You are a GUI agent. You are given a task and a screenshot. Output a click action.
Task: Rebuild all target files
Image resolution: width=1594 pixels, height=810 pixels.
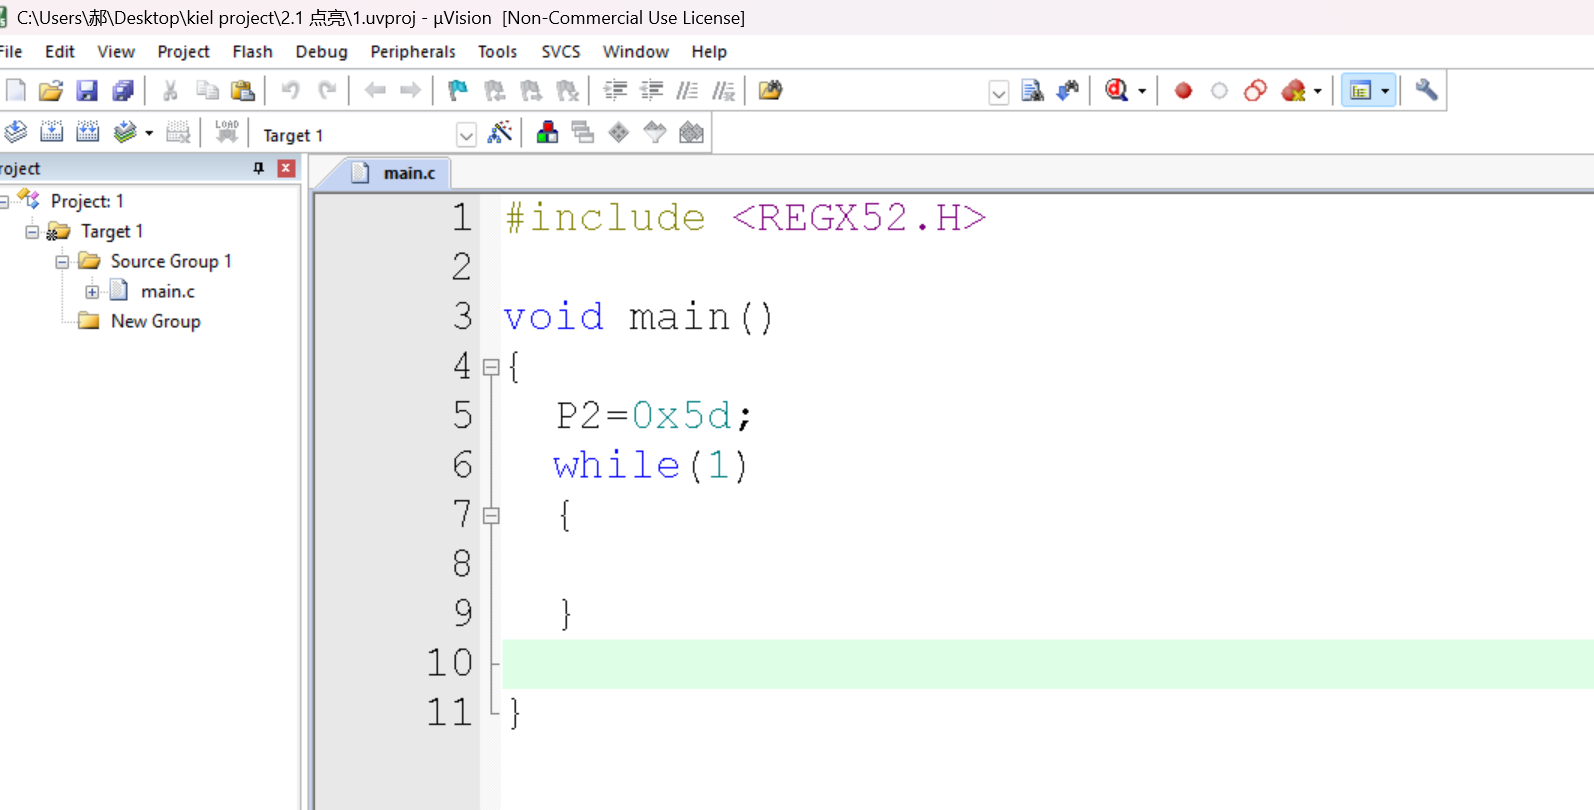(88, 132)
